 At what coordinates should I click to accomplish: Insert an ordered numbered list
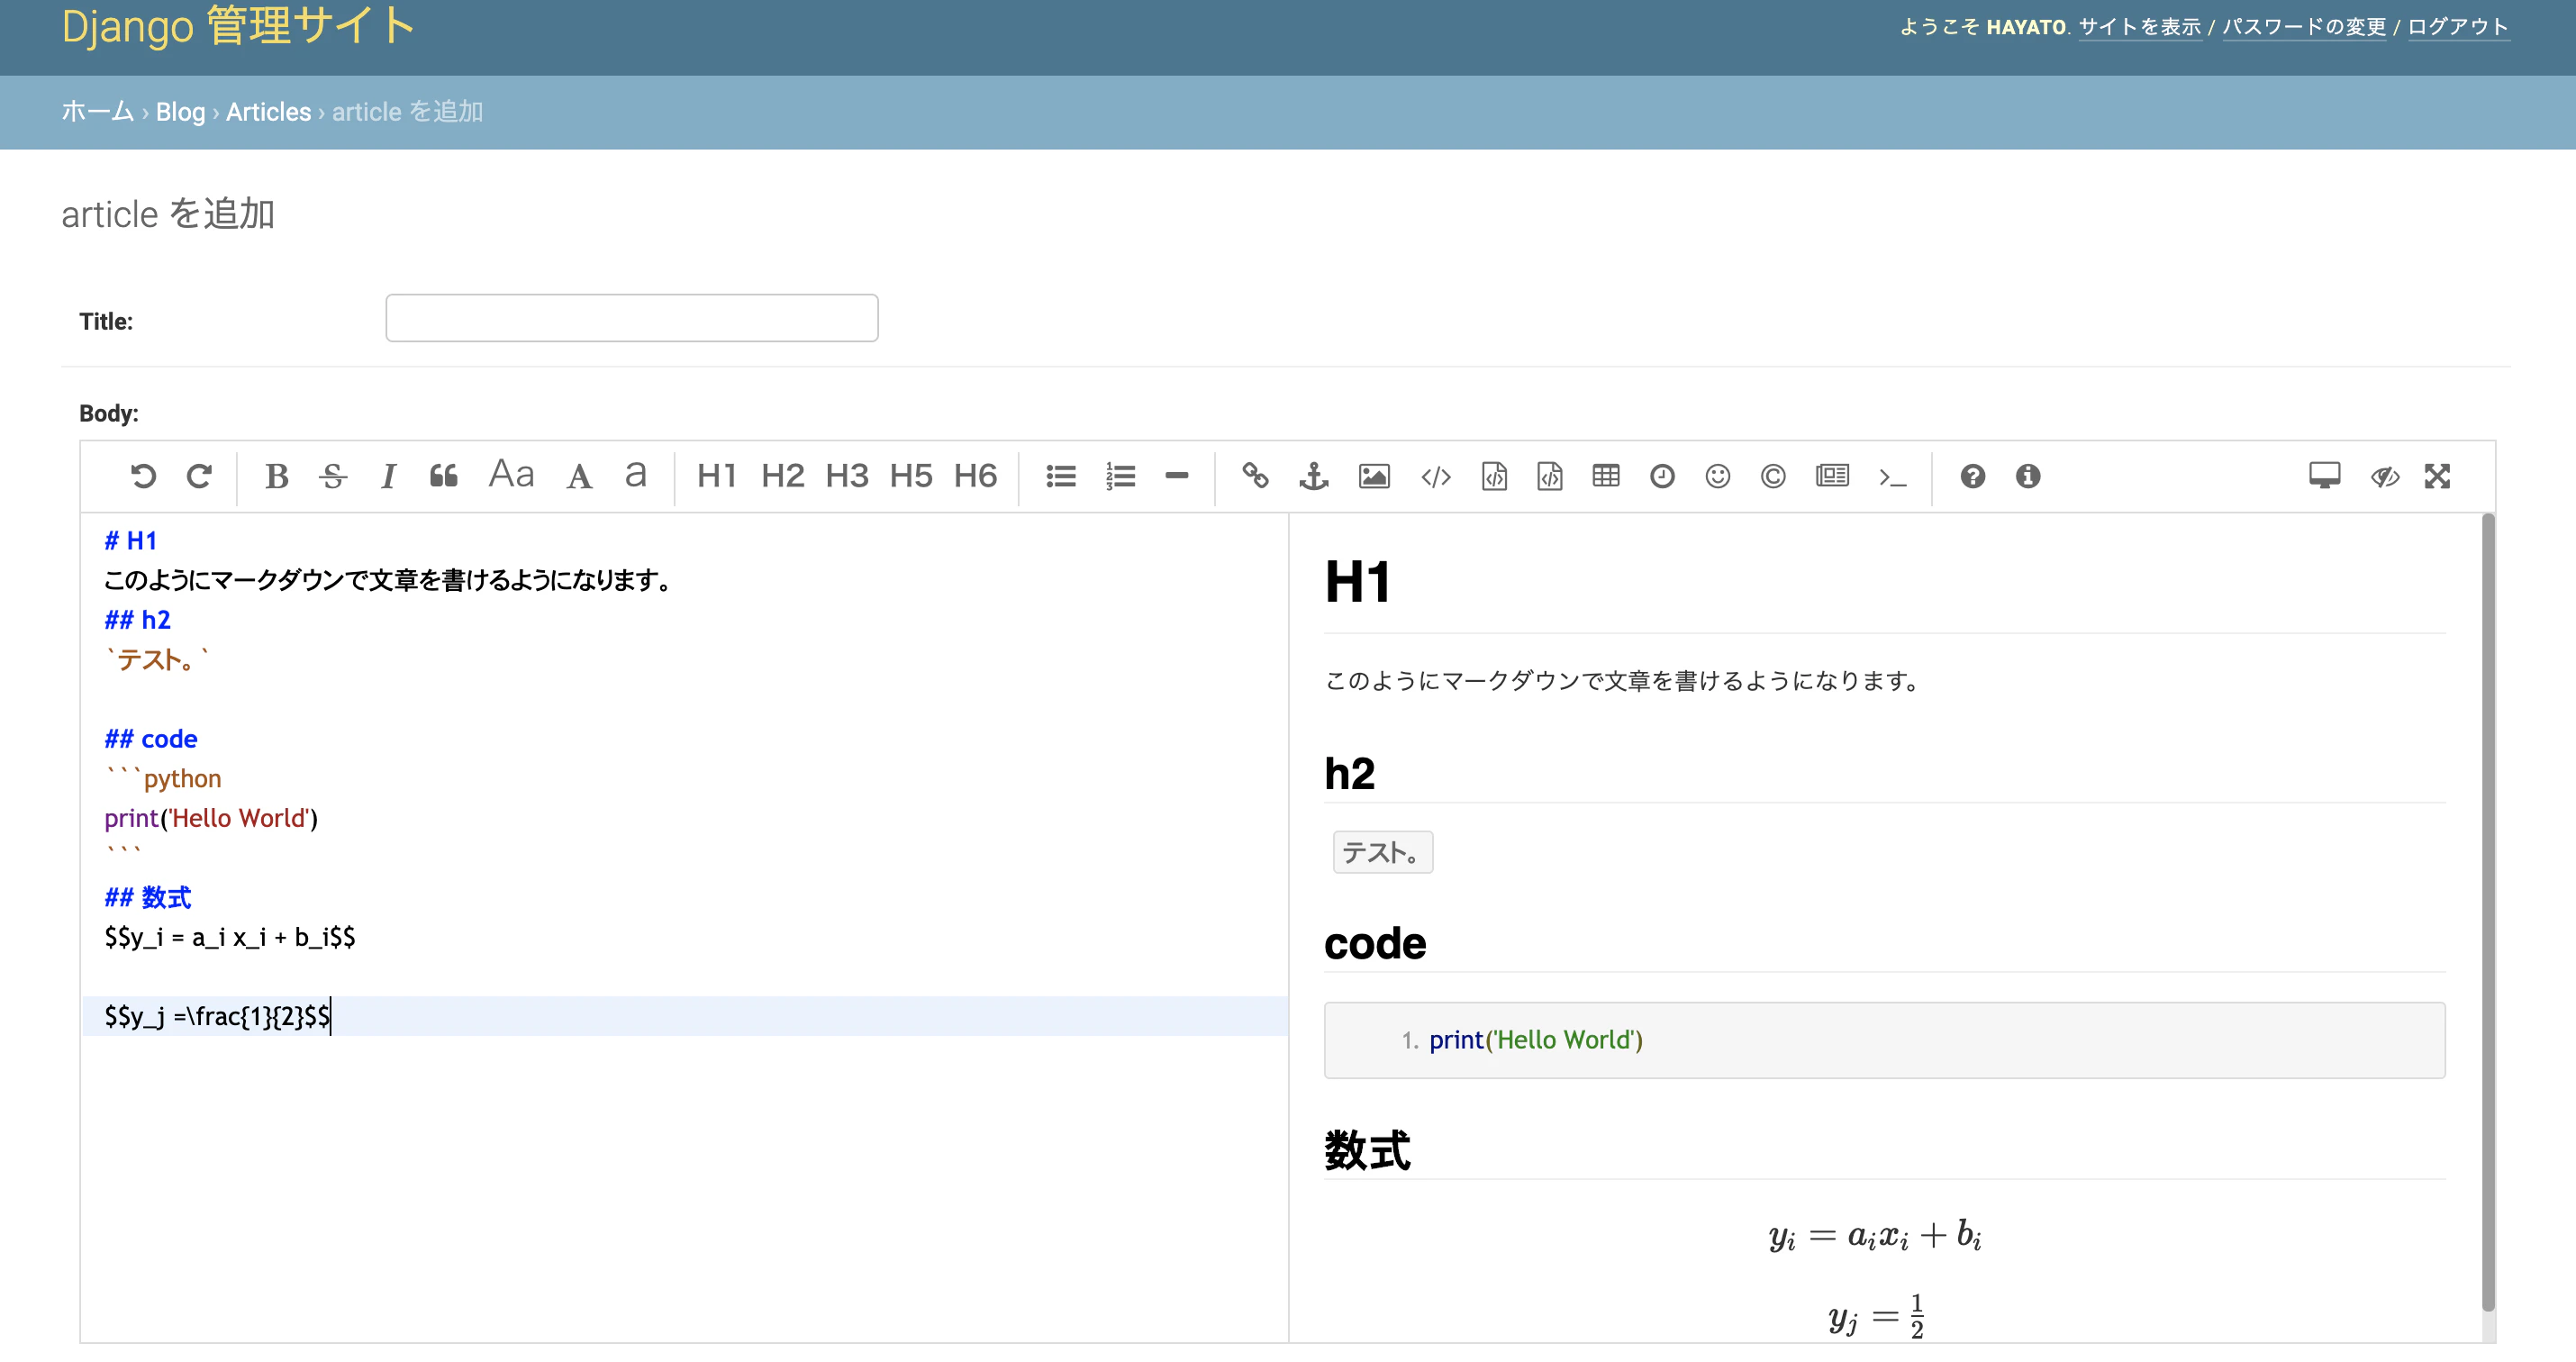pos(1120,476)
